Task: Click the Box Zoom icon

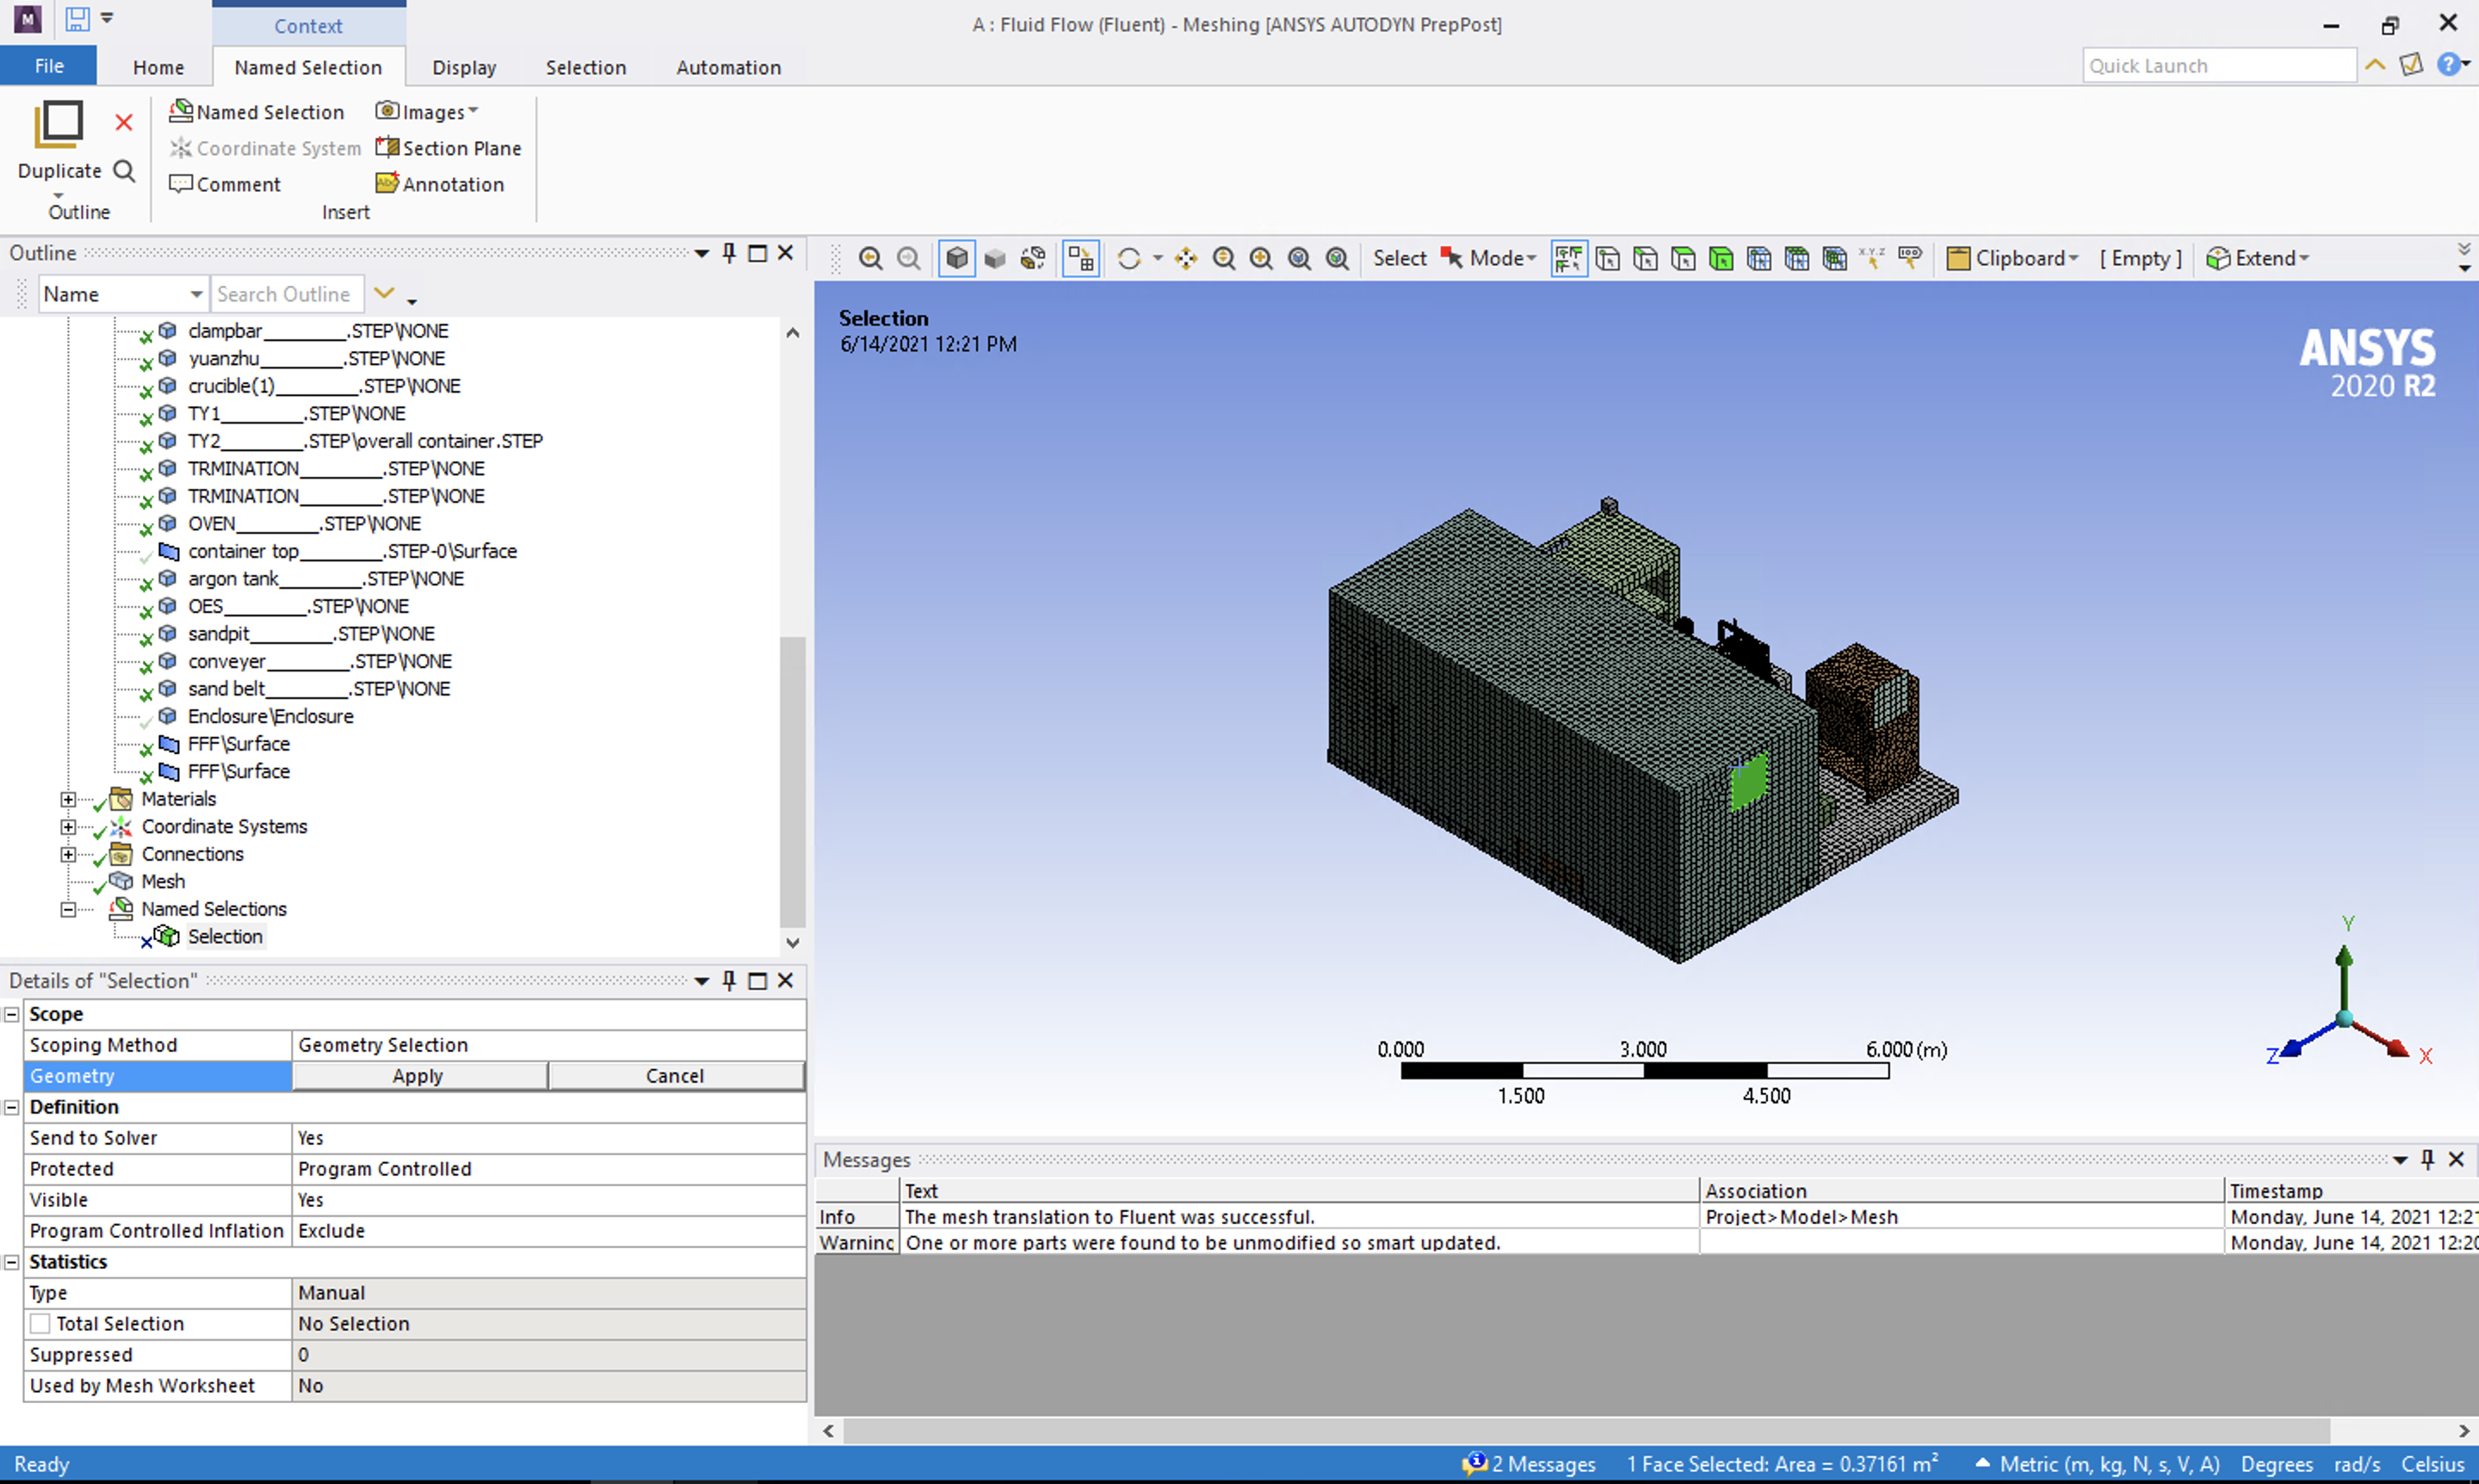Action: 1262,258
